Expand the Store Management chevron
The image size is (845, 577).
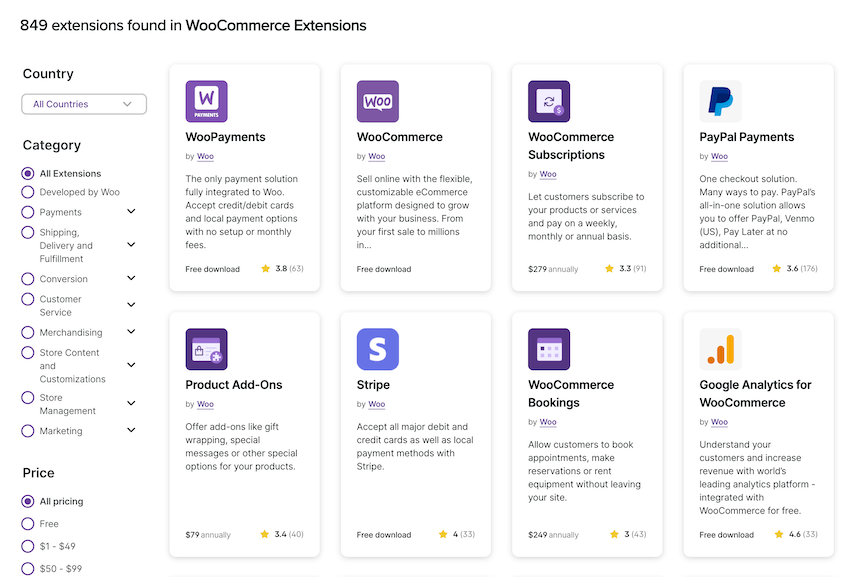pyautogui.click(x=131, y=403)
